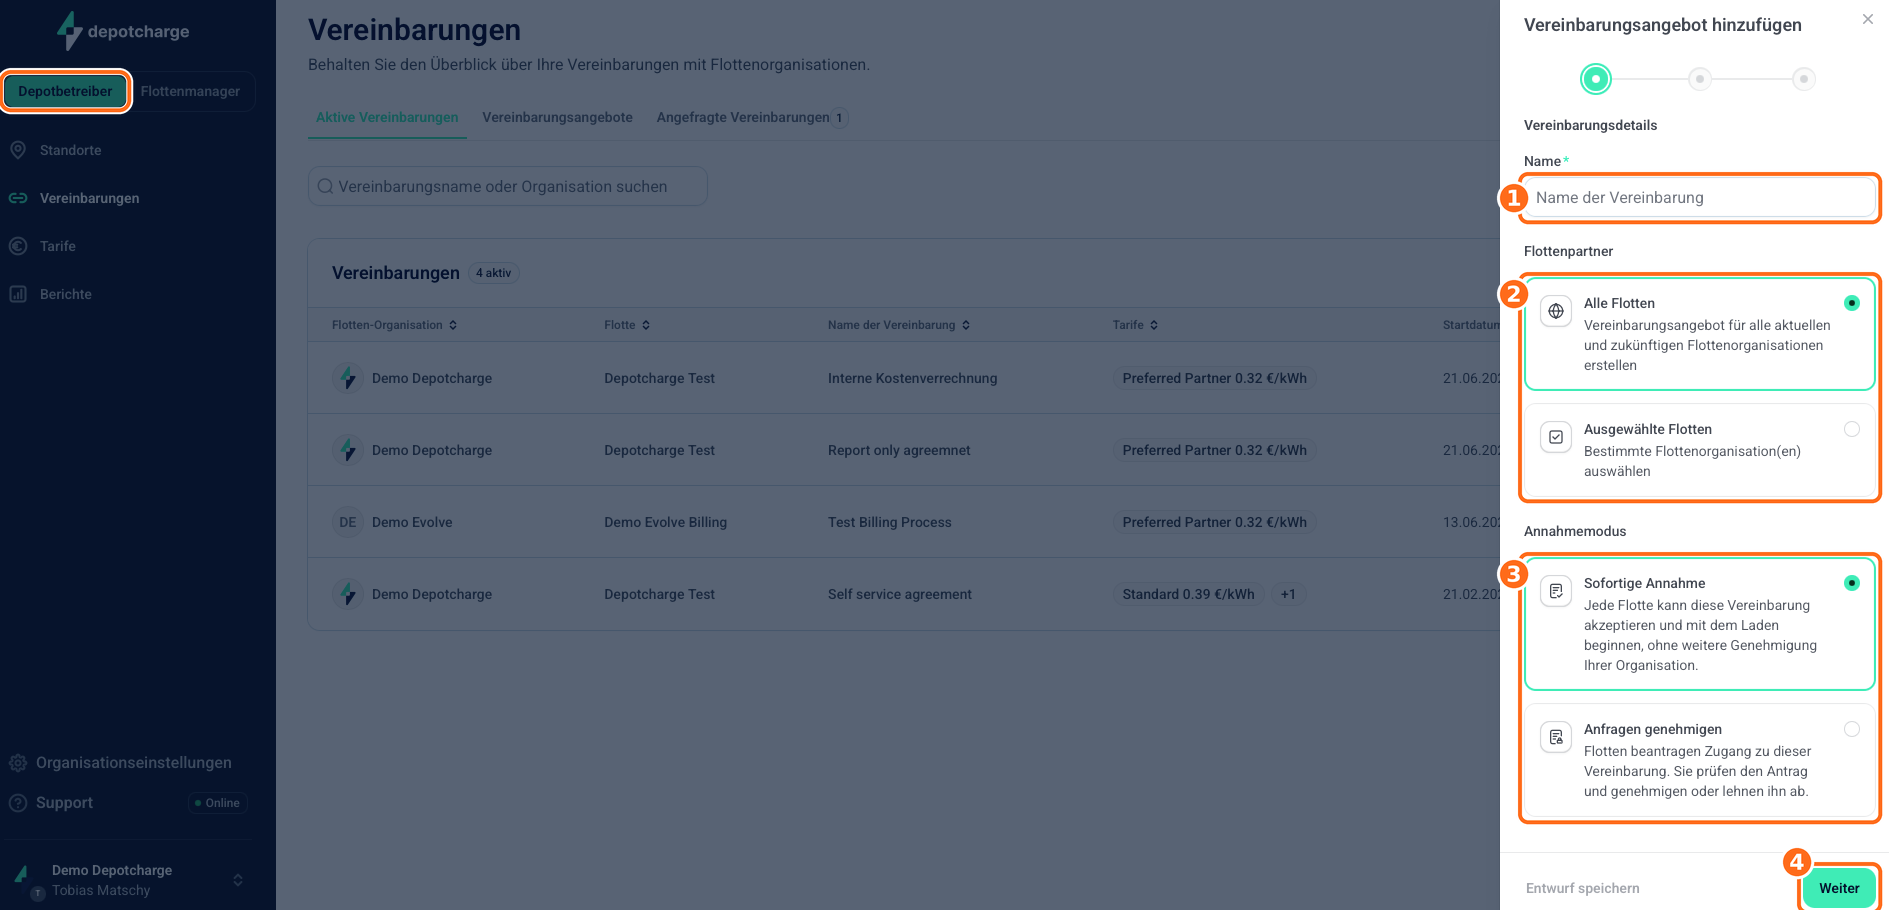Click the Vereinbarungsname oder Organisation search field
The width and height of the screenshot is (1889, 910).
(508, 186)
